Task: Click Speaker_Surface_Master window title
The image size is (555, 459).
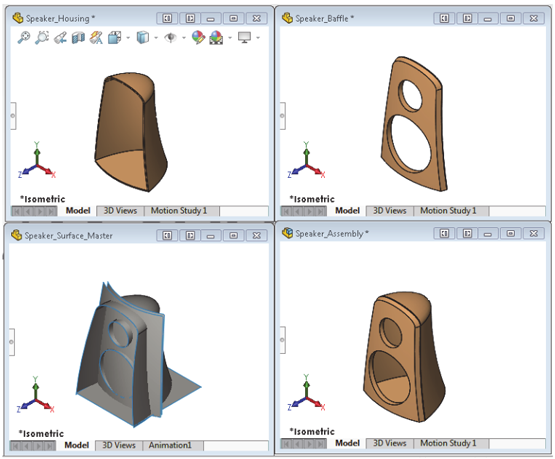Action: click(x=68, y=236)
